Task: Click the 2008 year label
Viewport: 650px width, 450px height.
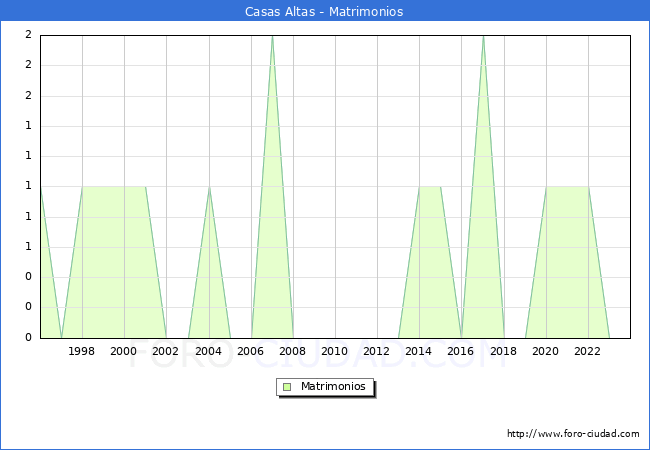Action: click(293, 351)
